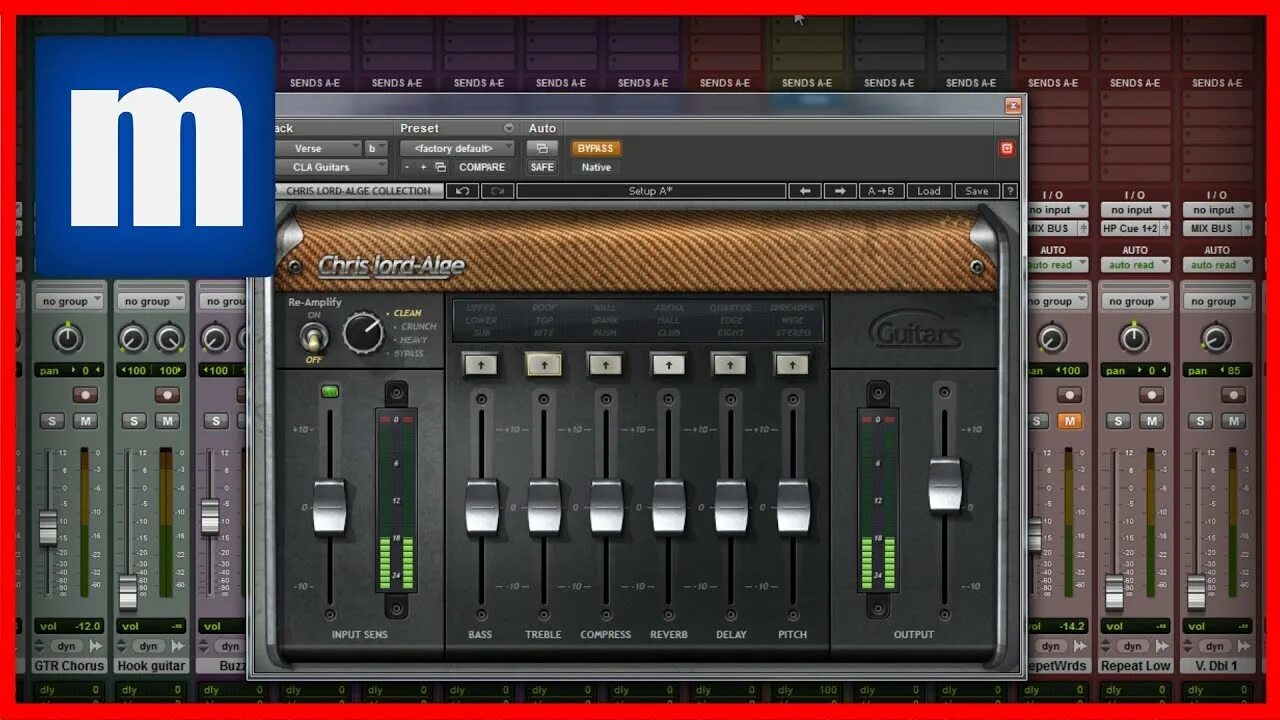Screen dimensions: 1280x720
Task: Click the up-arrow button above the TREBLE fader
Action: pyautogui.click(x=544, y=365)
